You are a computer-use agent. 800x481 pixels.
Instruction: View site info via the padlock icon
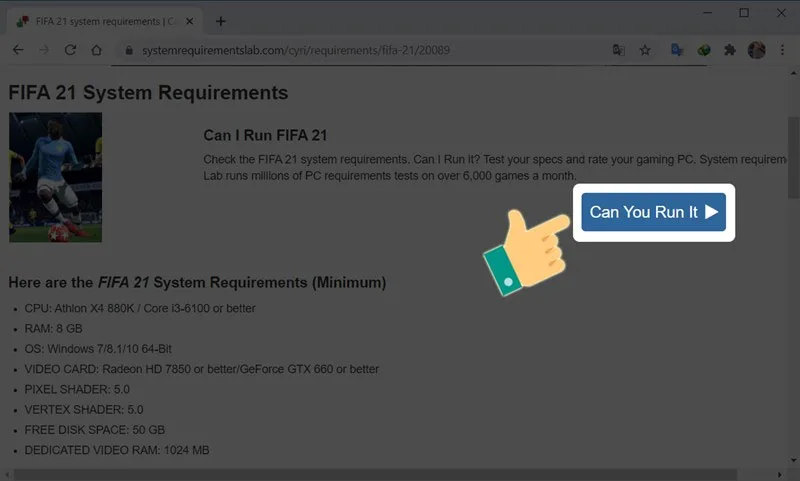[x=129, y=50]
